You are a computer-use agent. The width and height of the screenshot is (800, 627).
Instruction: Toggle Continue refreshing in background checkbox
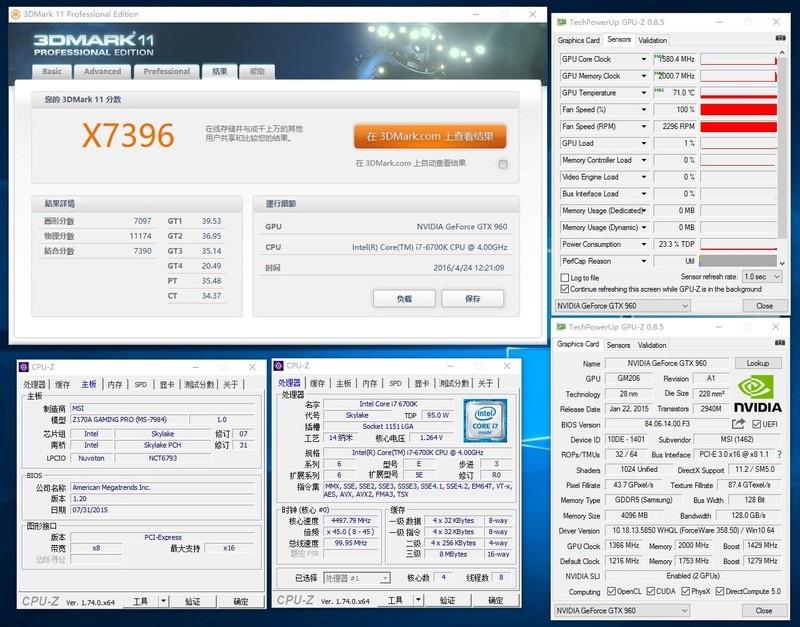tap(565, 289)
